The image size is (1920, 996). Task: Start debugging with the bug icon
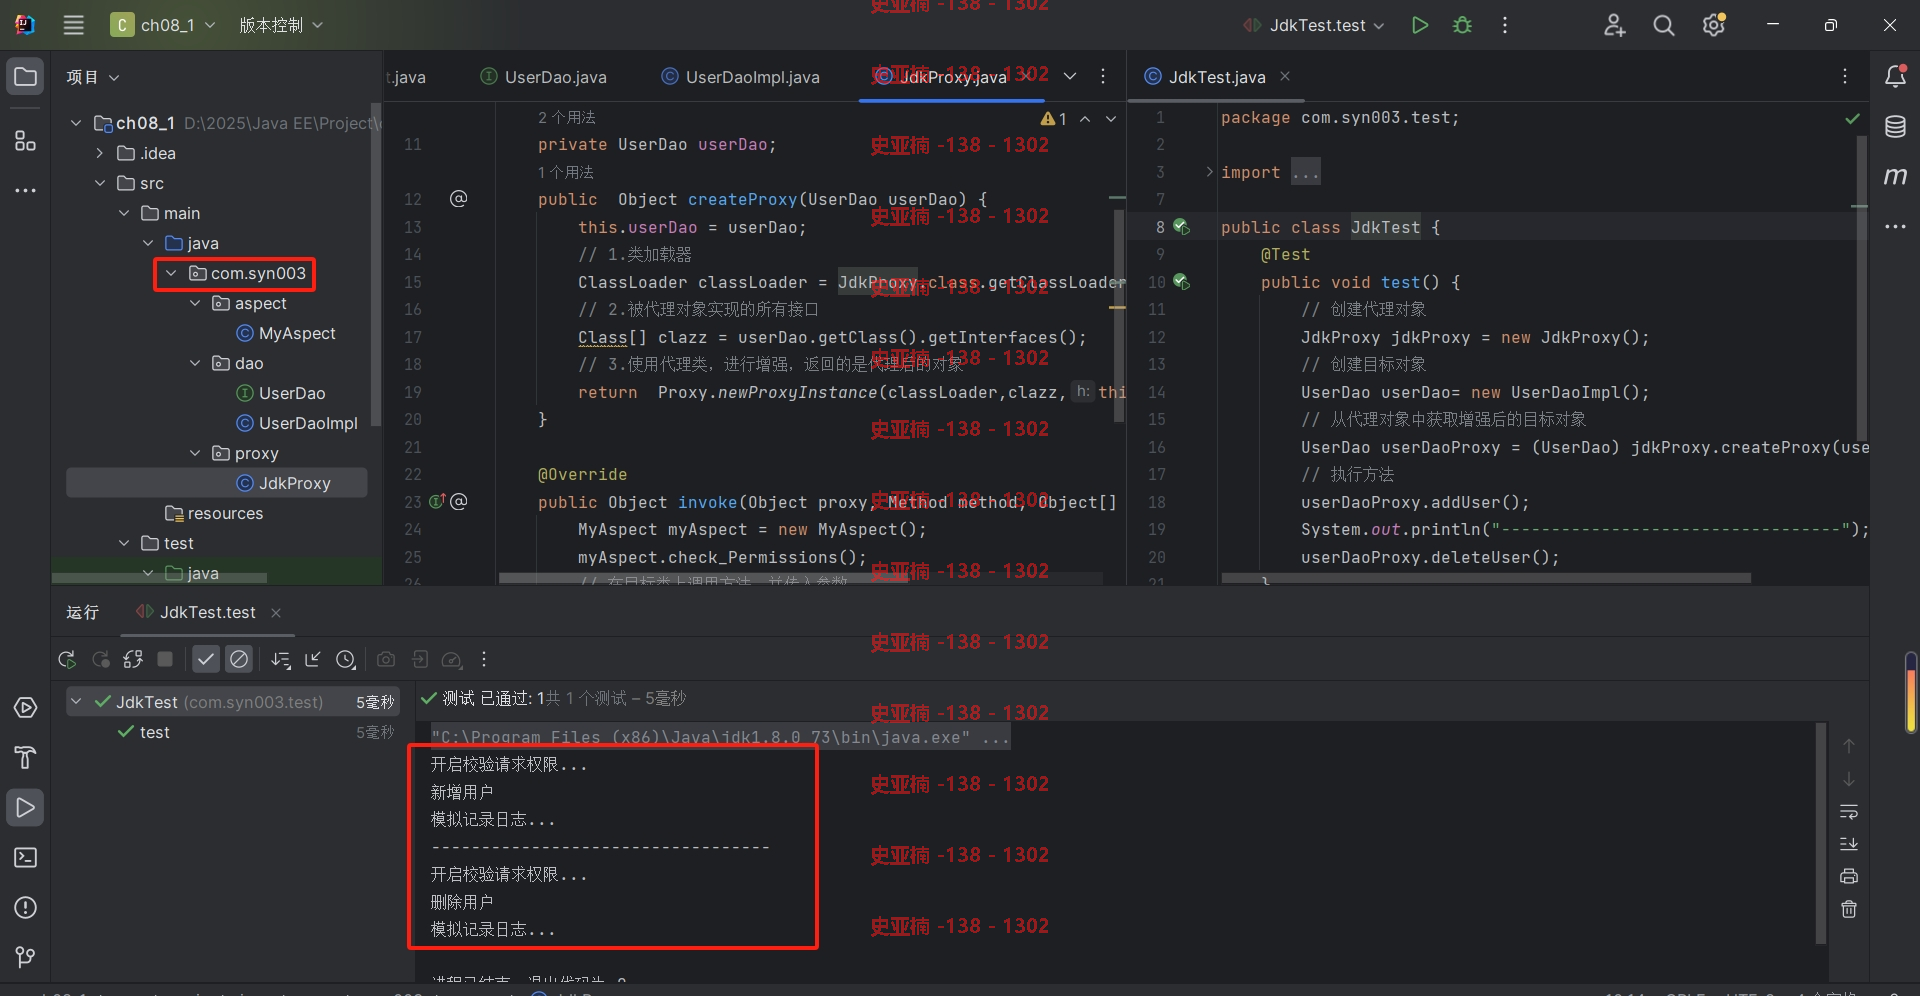coord(1462,25)
